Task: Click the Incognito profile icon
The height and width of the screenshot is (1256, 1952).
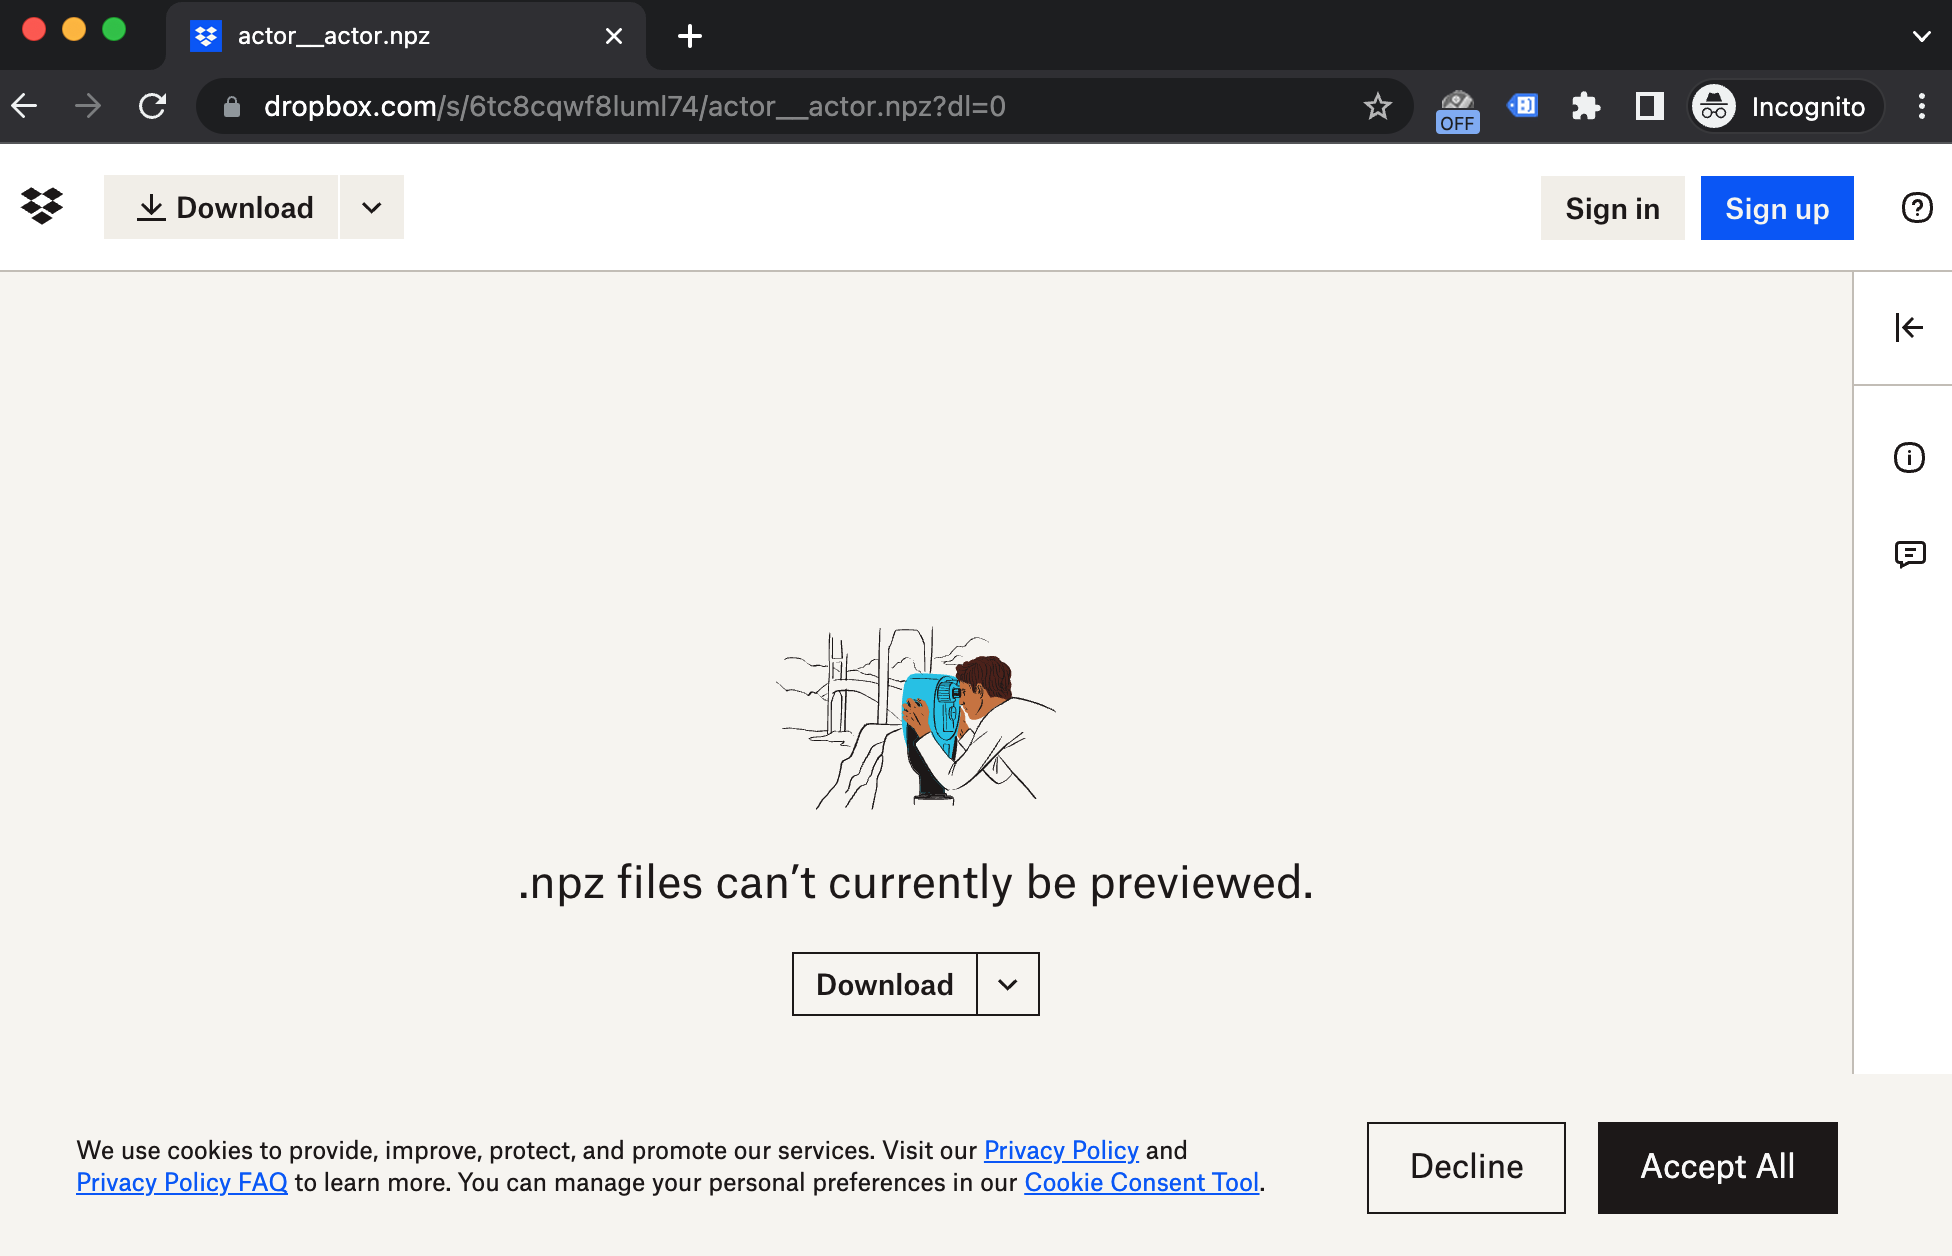Action: [x=1713, y=106]
